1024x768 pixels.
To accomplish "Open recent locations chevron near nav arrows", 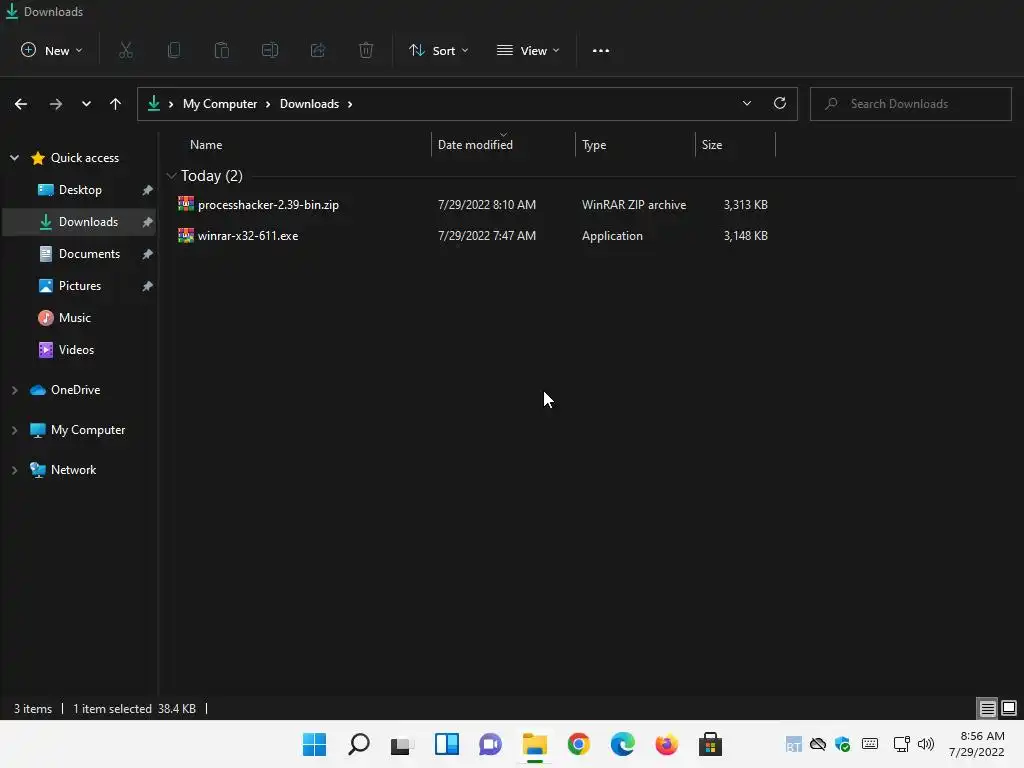I will [x=86, y=104].
